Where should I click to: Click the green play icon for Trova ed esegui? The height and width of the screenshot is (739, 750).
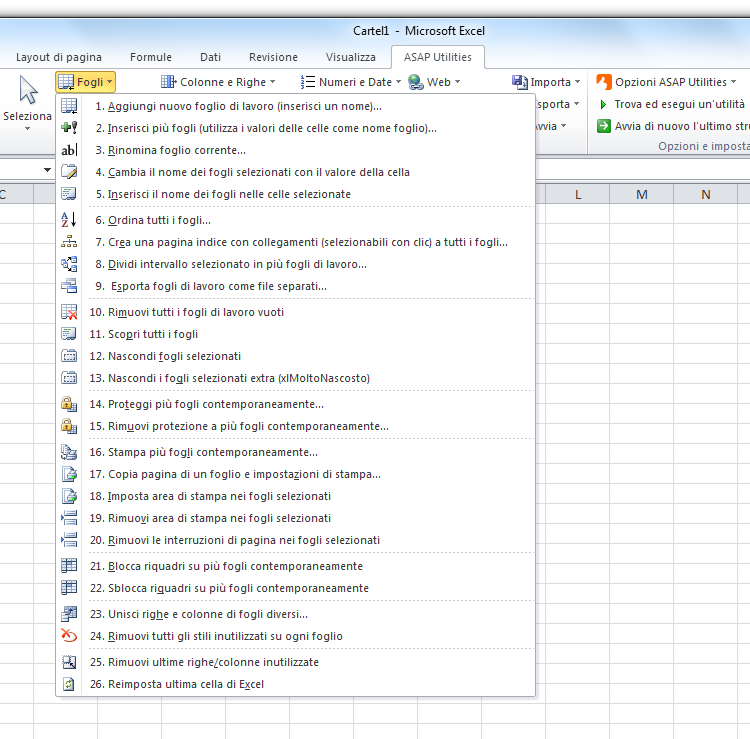tap(604, 104)
